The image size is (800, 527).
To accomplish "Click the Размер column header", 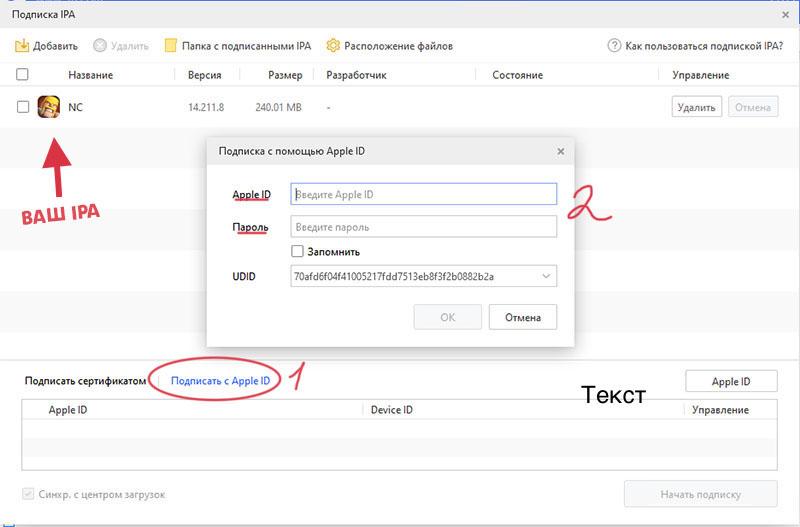I will pyautogui.click(x=285, y=75).
